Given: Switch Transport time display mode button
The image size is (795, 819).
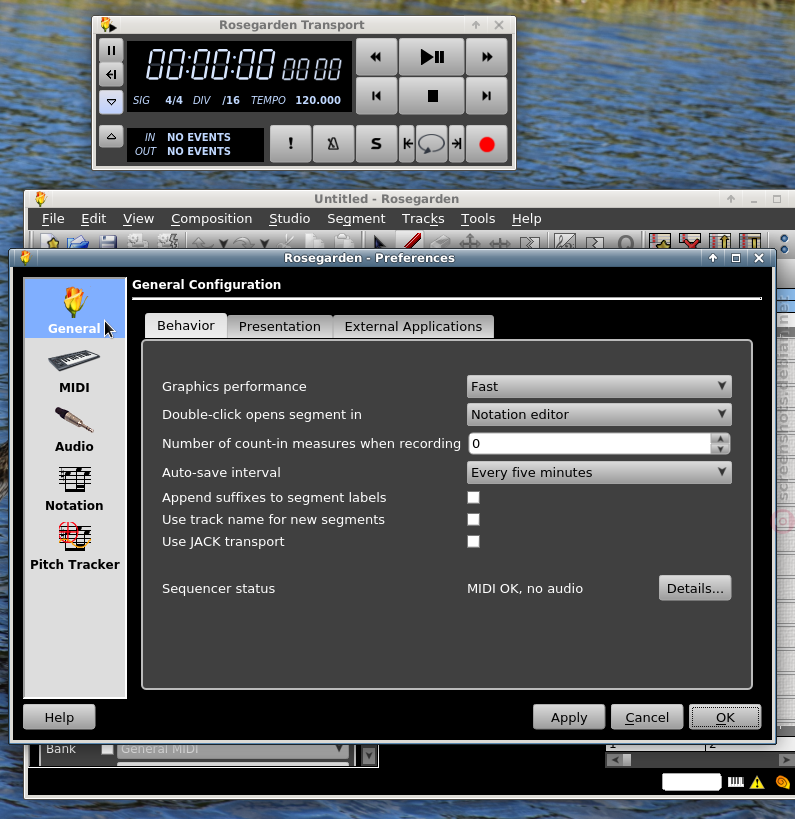Looking at the screenshot, I should click(x=111, y=51).
